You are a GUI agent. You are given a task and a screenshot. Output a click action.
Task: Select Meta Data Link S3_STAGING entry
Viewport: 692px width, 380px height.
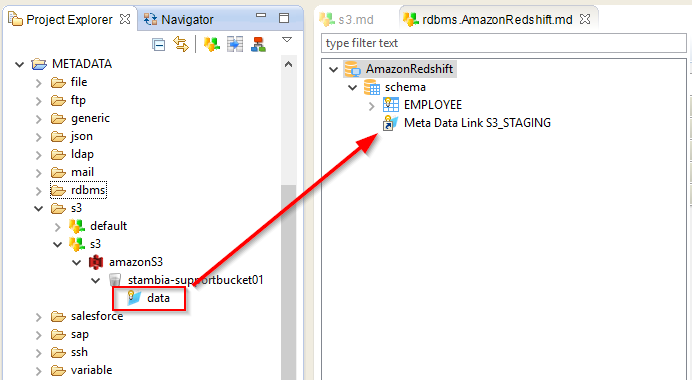coord(478,123)
